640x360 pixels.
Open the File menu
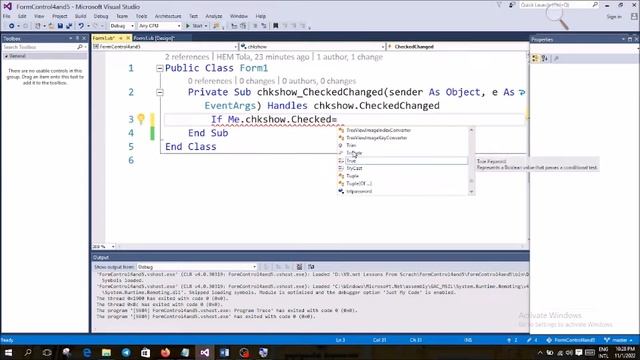coord(7,16)
